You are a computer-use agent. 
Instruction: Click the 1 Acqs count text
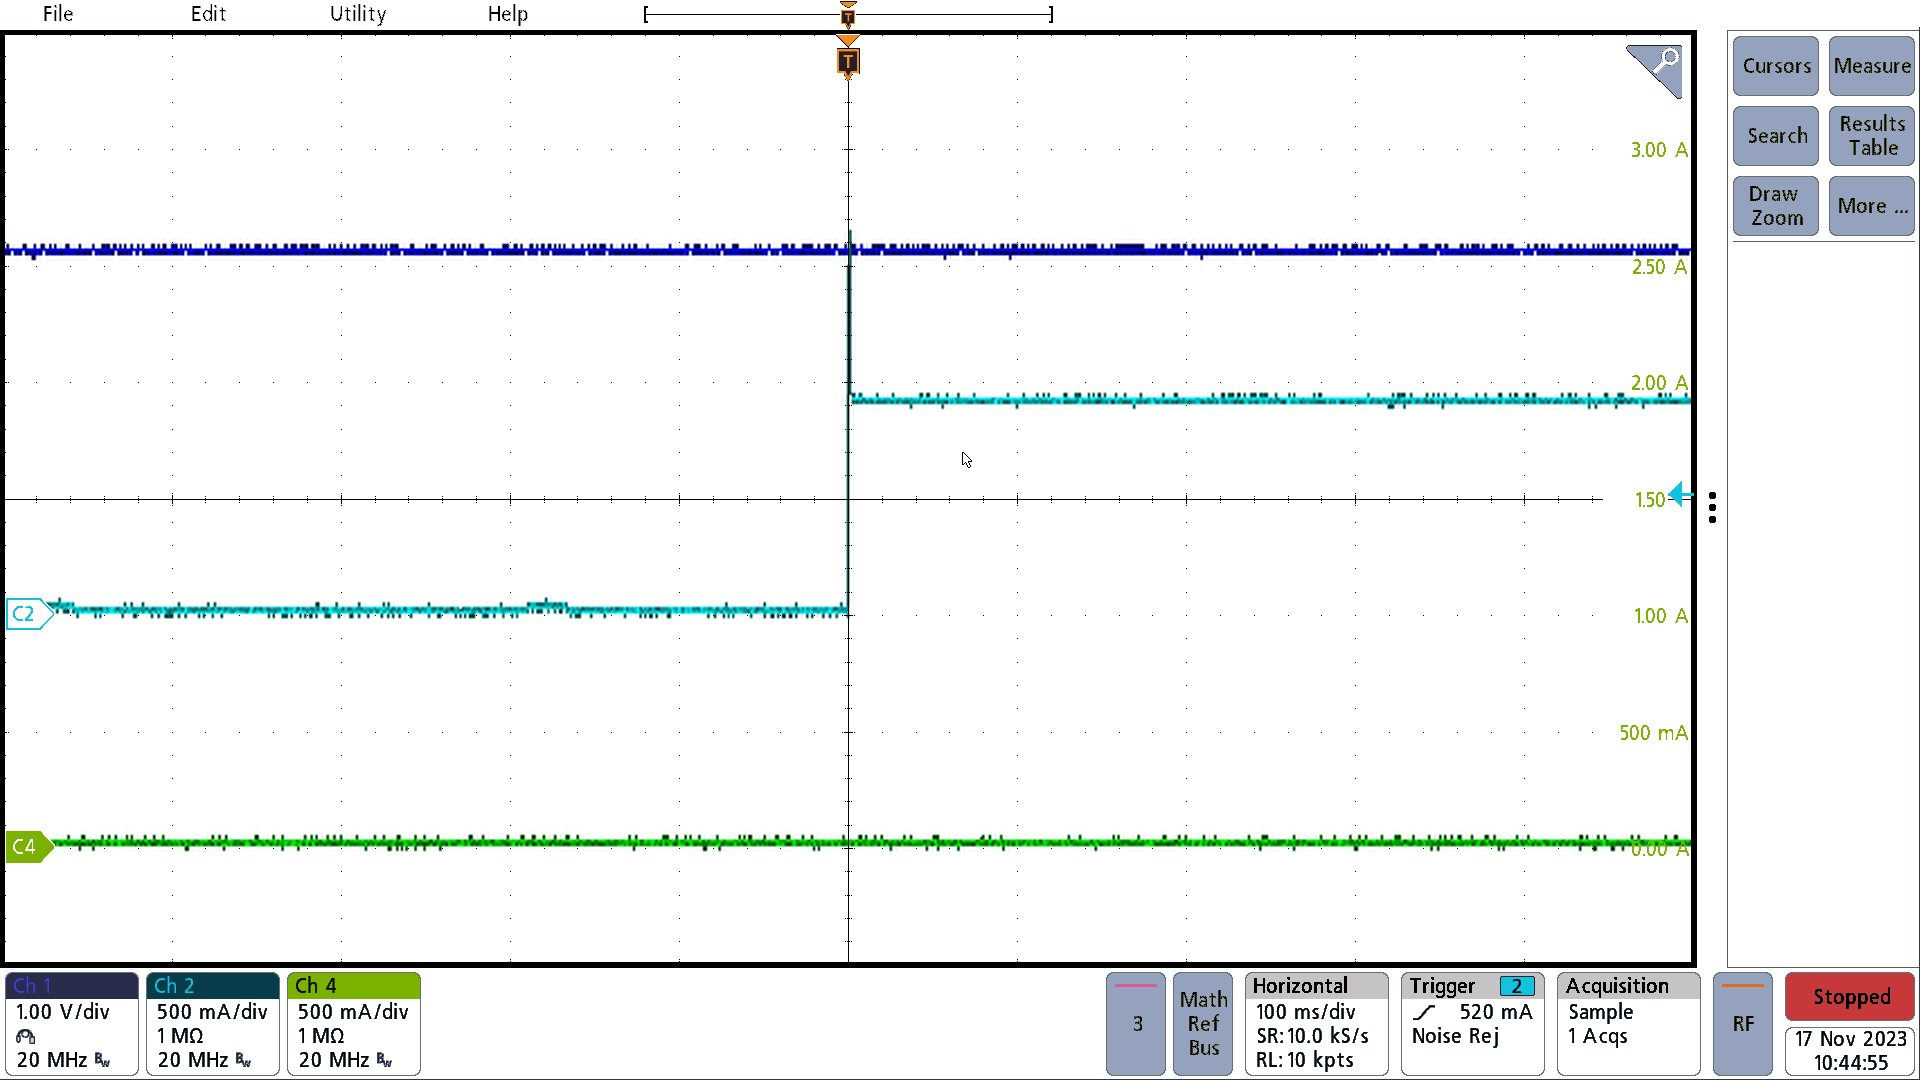[x=1597, y=1036]
